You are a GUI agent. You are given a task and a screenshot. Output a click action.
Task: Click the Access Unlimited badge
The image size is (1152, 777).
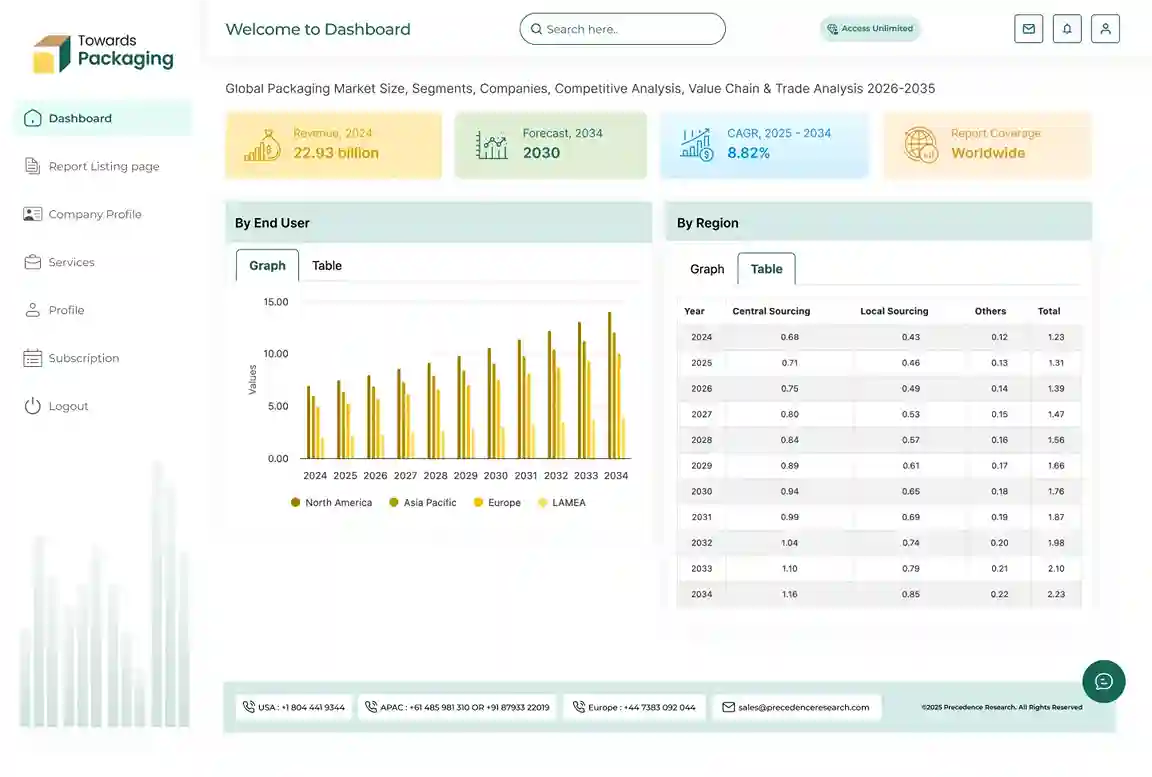(x=869, y=29)
